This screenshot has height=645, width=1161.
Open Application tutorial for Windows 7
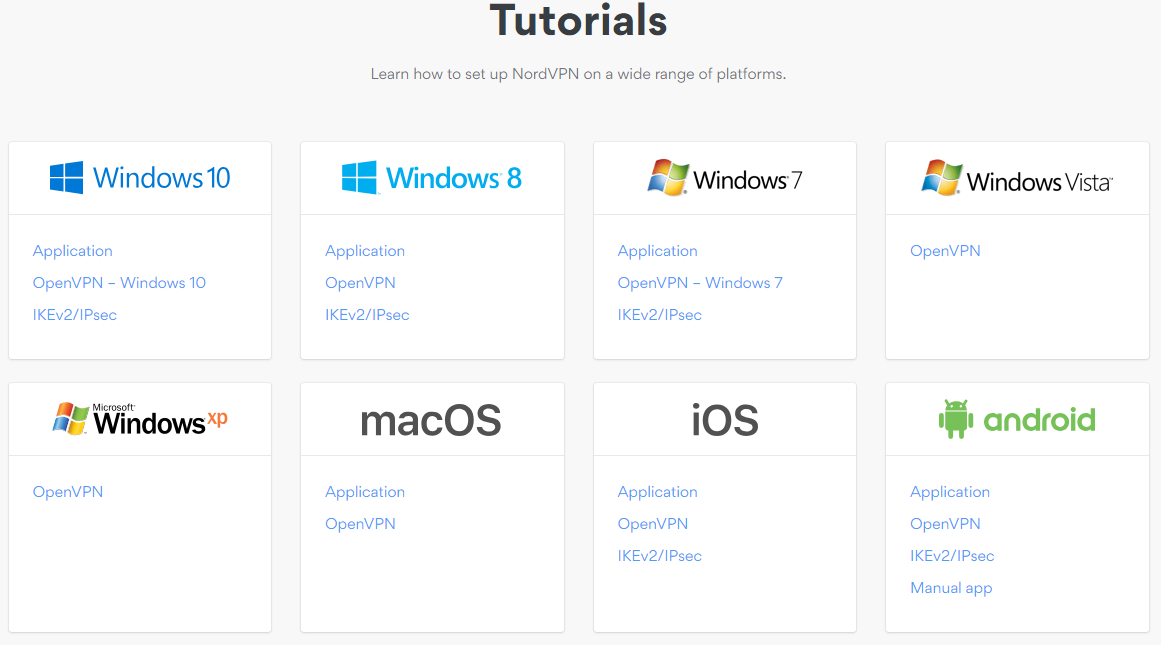[x=658, y=251]
